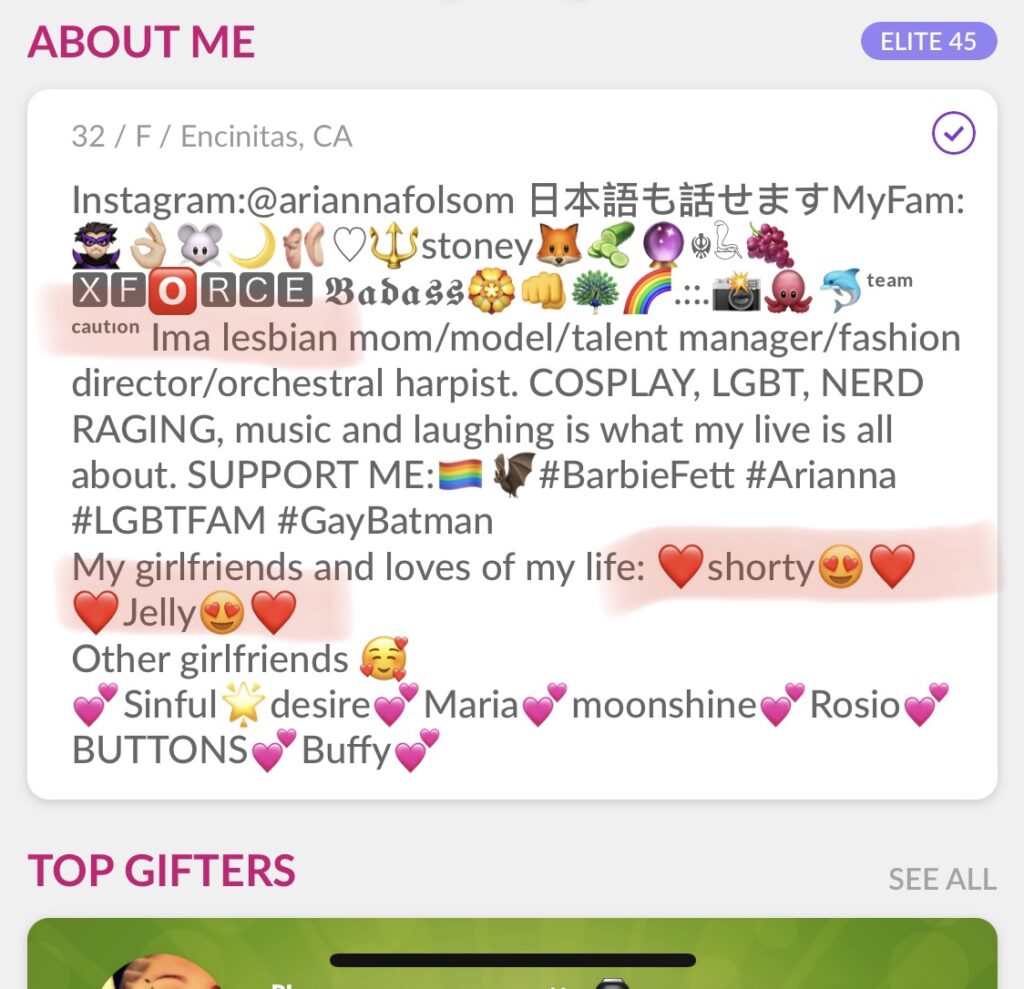1024x989 pixels.
Task: Click the fox emoji after stoney
Action: tap(558, 245)
